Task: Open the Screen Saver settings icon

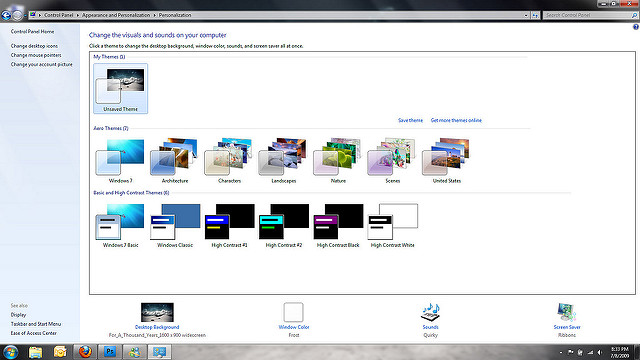Action: (567, 312)
